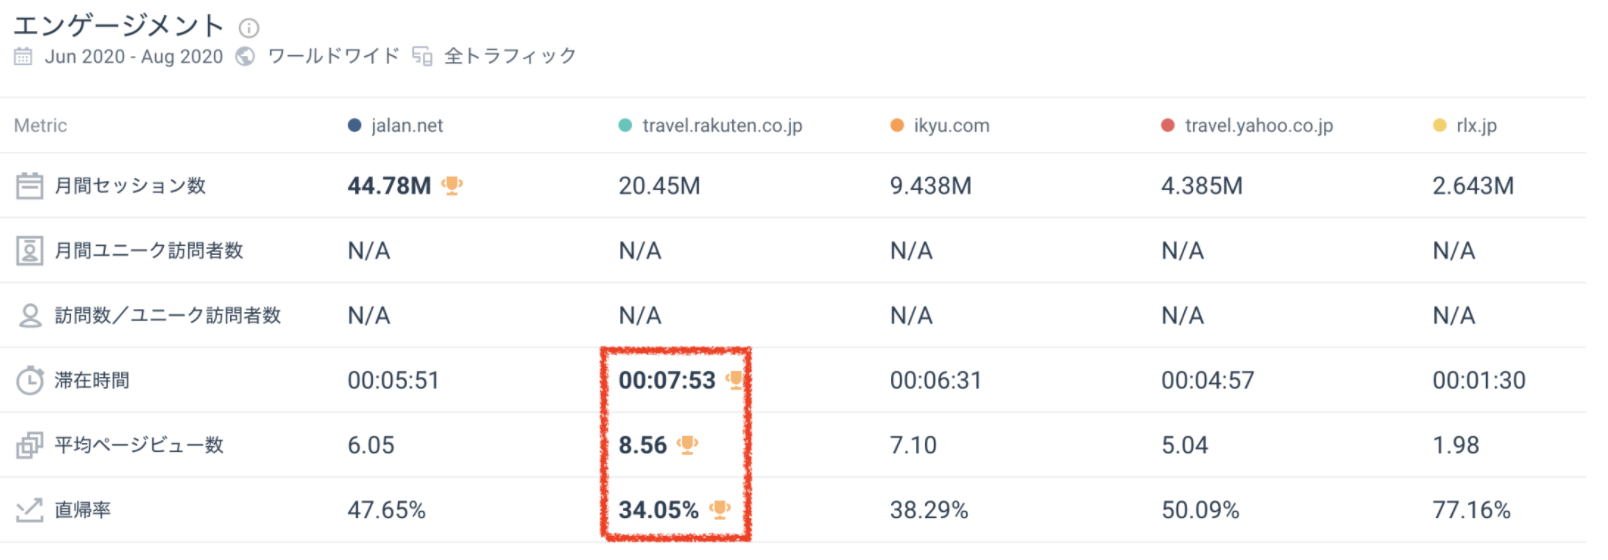The width and height of the screenshot is (1608, 560).
Task: Click the calendar icon next to date range
Action: tap(23, 57)
